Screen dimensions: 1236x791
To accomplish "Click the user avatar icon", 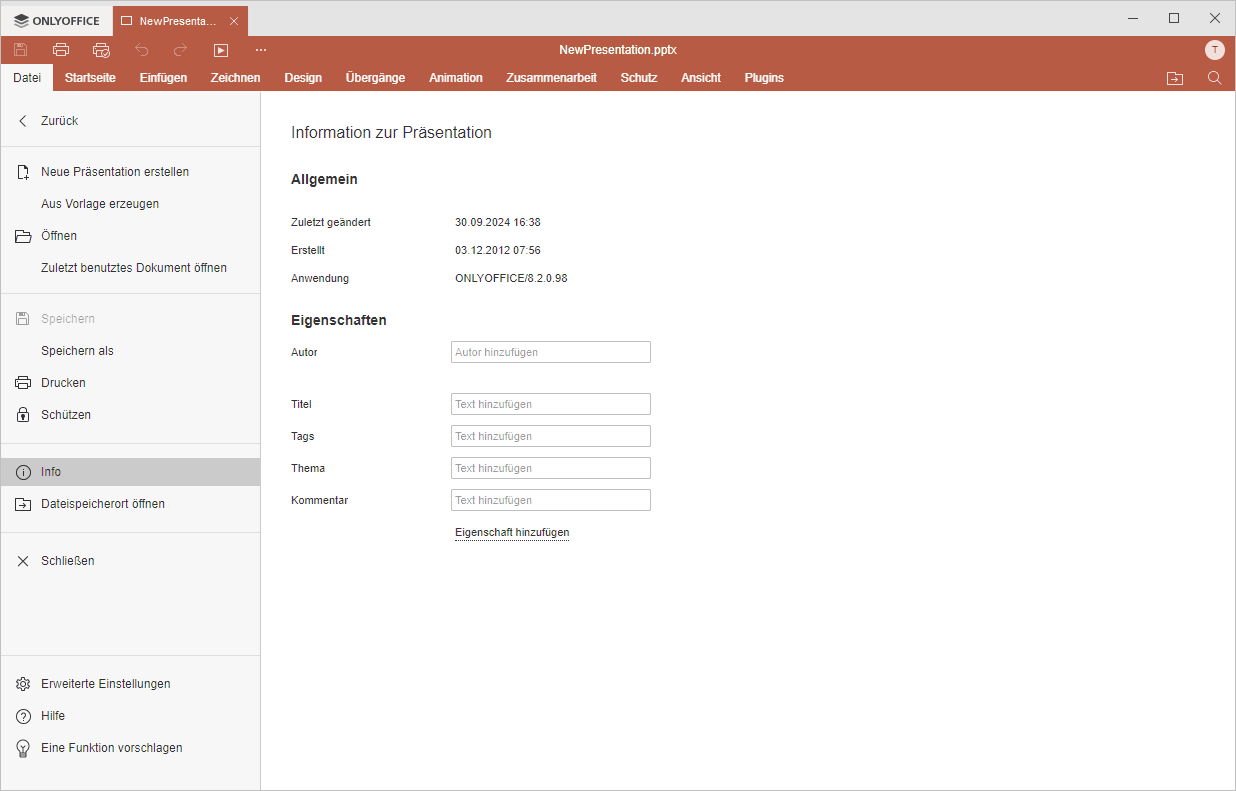I will coord(1214,50).
